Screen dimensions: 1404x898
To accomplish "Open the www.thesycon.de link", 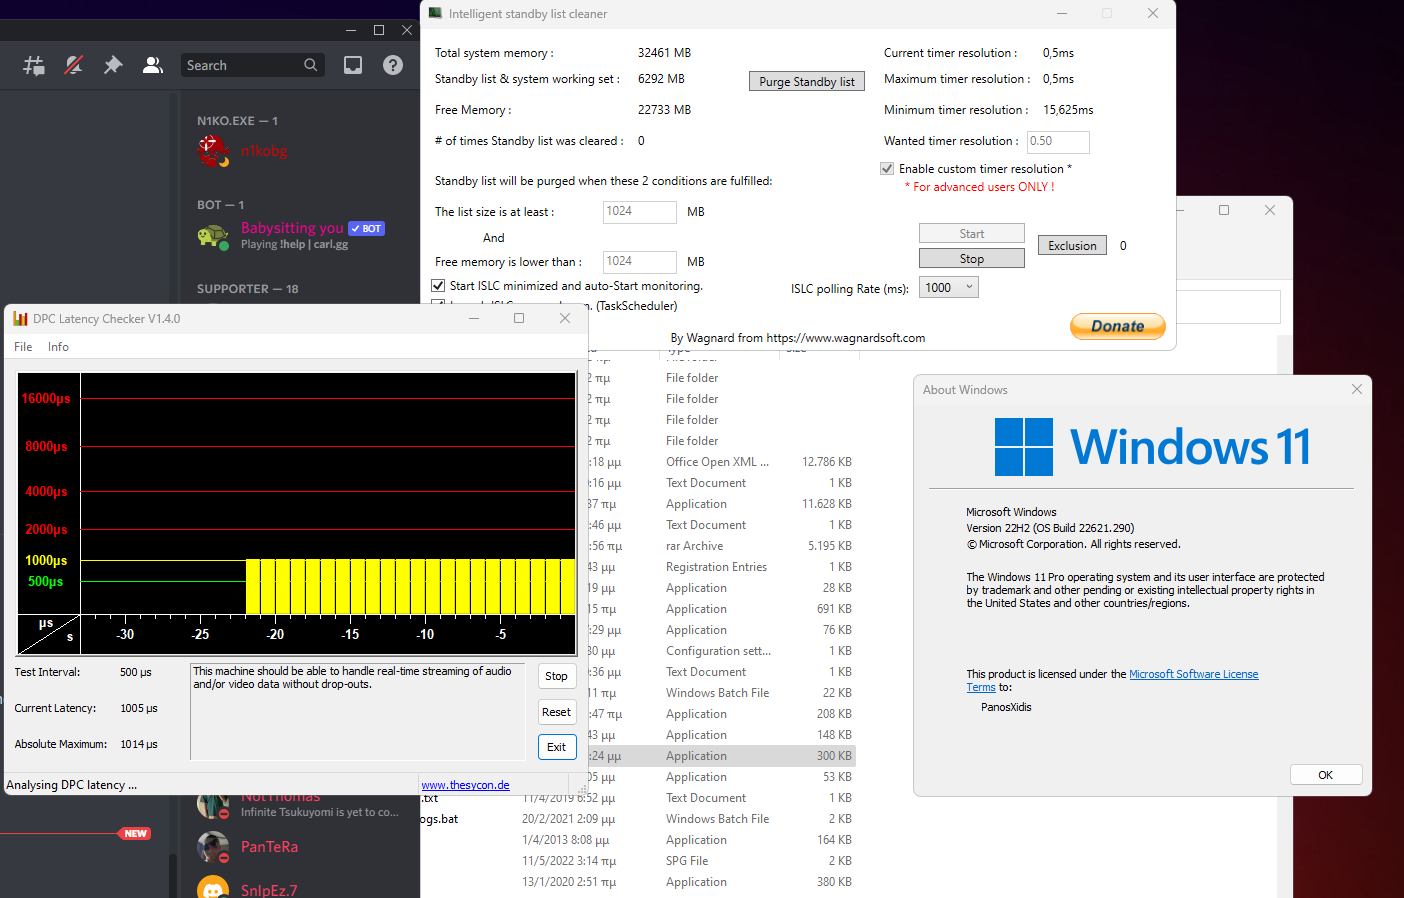I will point(466,785).
